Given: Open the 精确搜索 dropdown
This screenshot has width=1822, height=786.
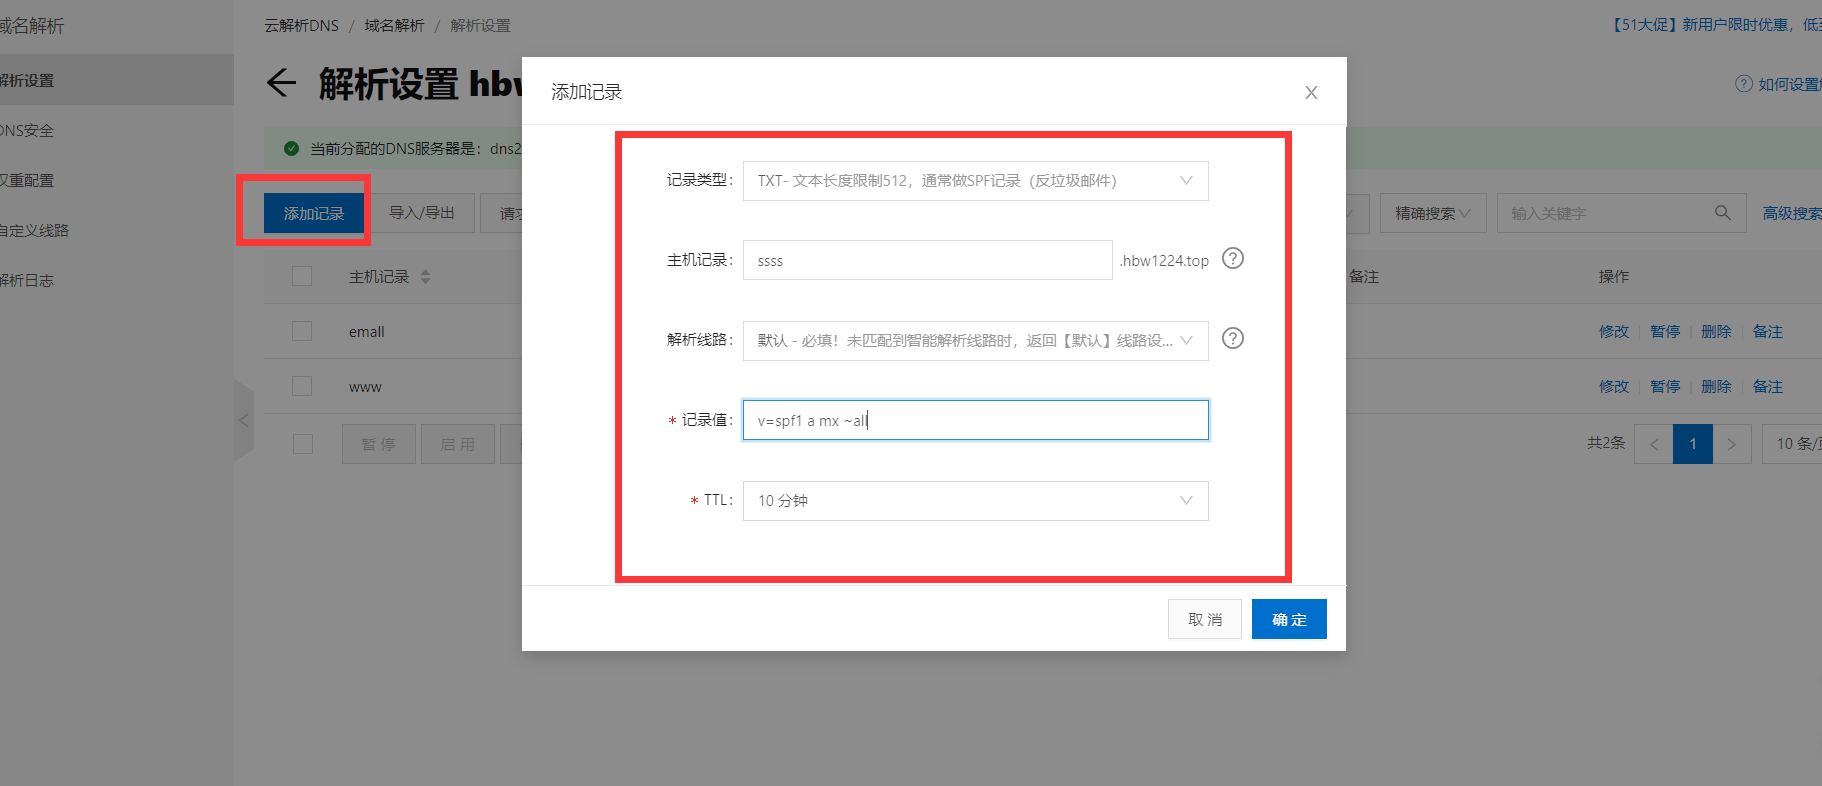Looking at the screenshot, I should [1433, 213].
